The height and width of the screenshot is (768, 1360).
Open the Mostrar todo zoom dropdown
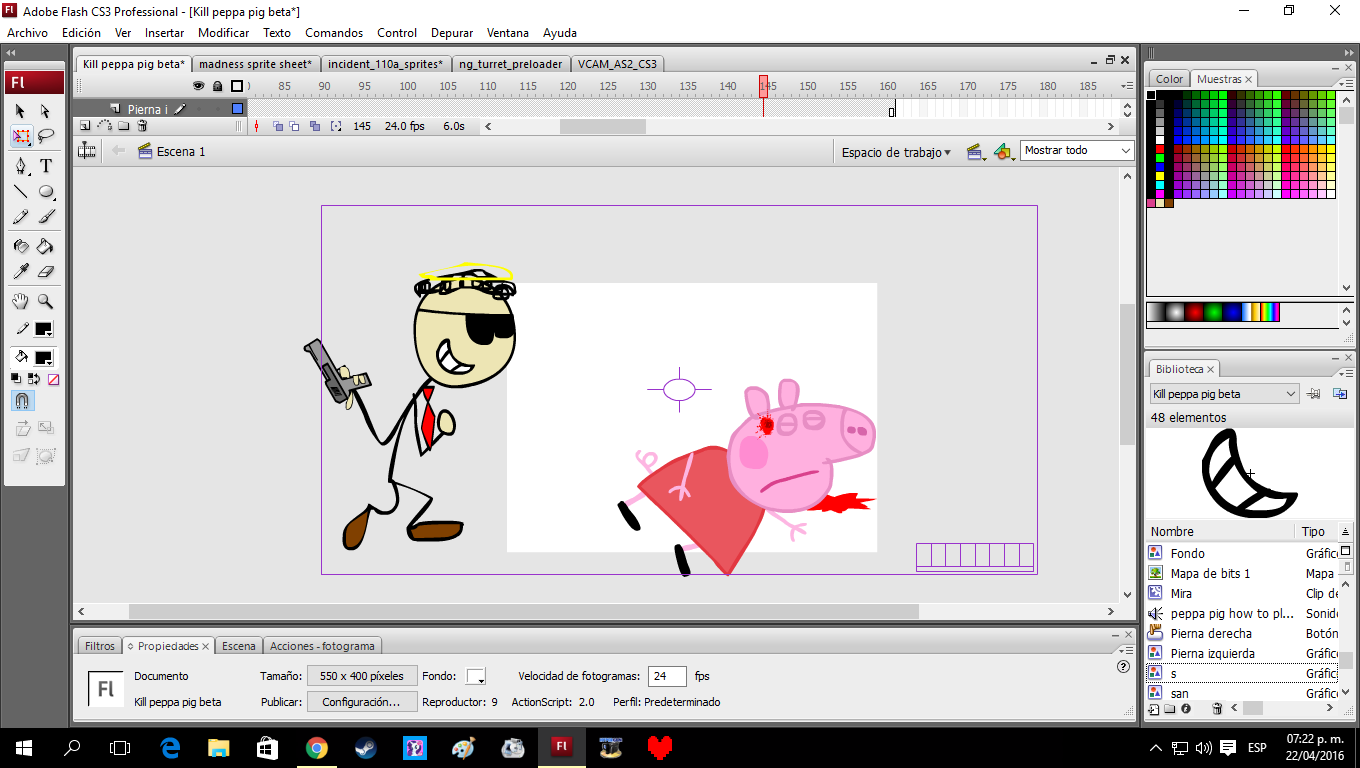click(1077, 151)
